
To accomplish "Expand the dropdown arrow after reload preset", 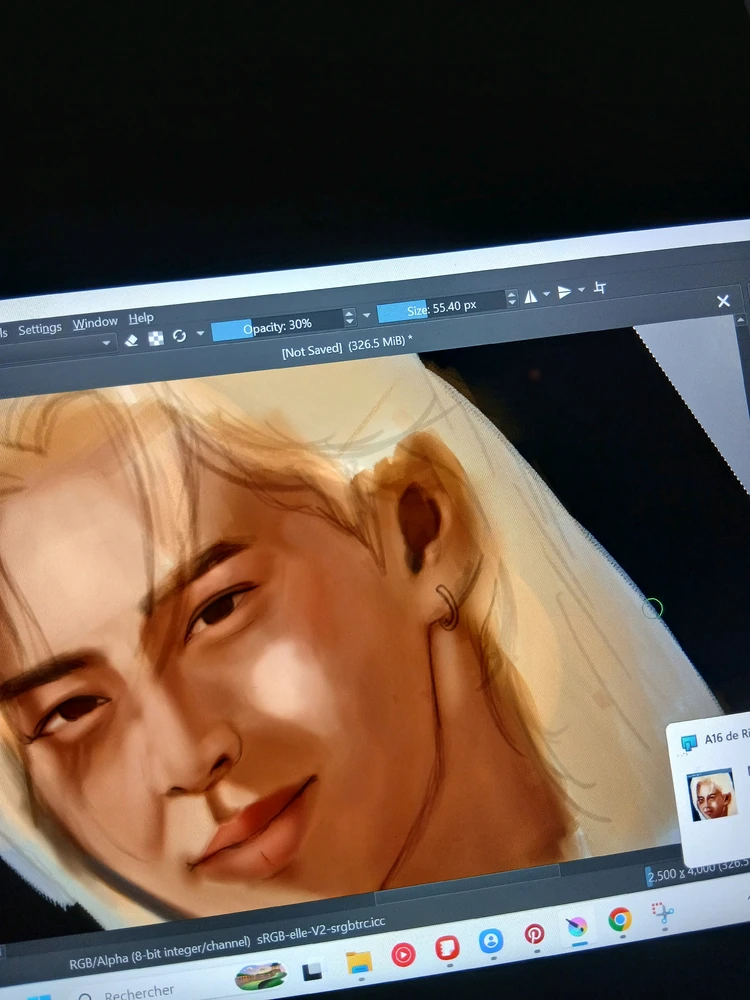I will point(200,333).
